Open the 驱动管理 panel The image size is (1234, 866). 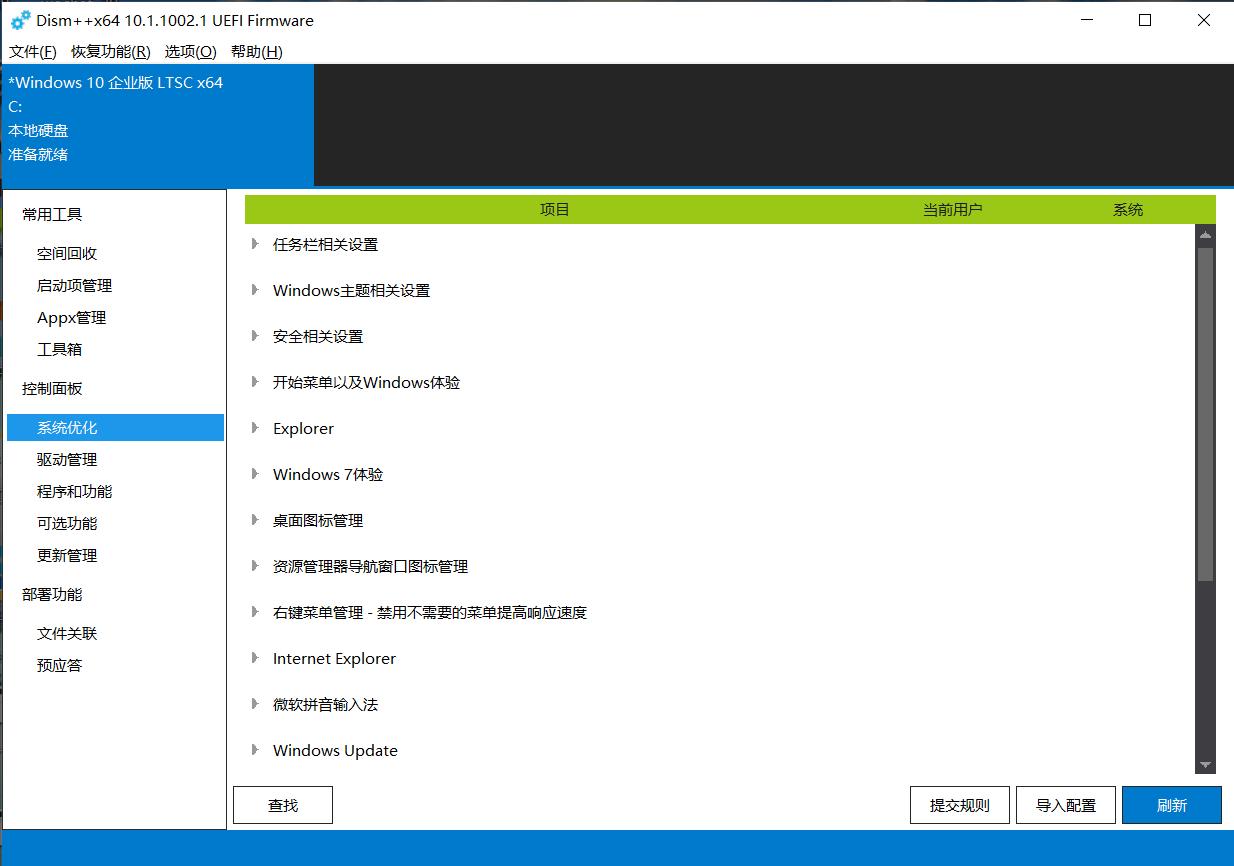point(66,459)
